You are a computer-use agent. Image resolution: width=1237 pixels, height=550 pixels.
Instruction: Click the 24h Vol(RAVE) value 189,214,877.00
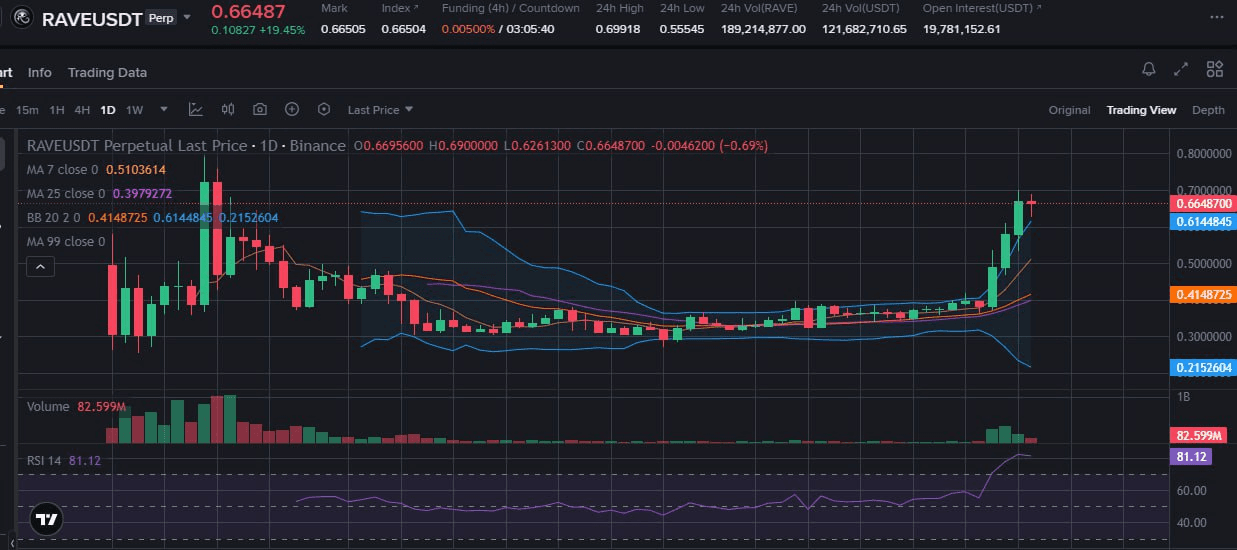[763, 29]
